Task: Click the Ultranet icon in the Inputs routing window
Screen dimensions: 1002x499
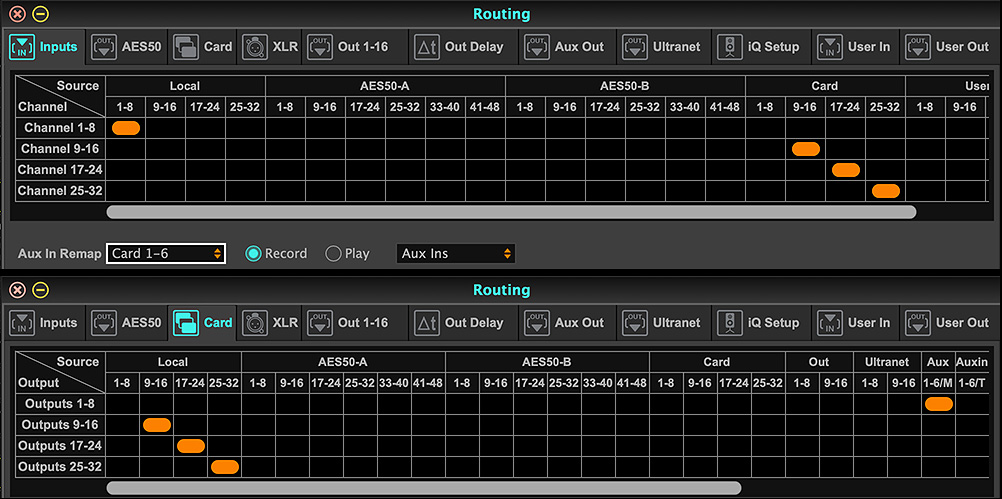Action: click(635, 46)
